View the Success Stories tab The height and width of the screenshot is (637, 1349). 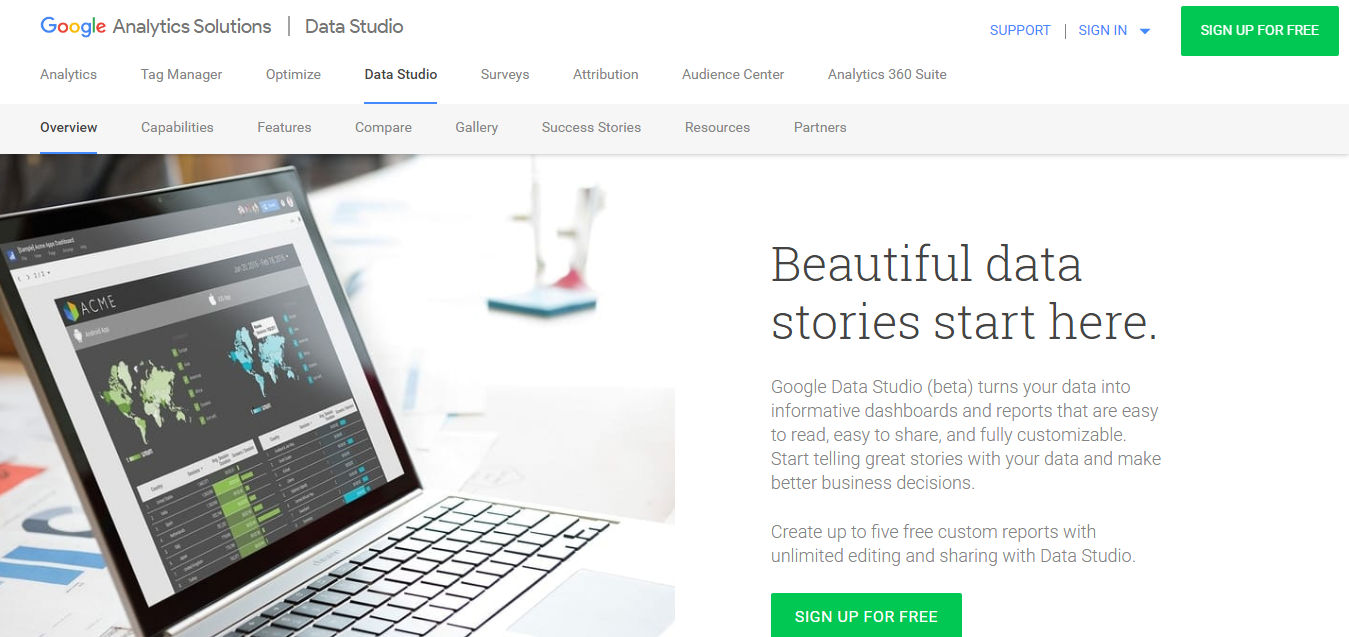(x=591, y=127)
